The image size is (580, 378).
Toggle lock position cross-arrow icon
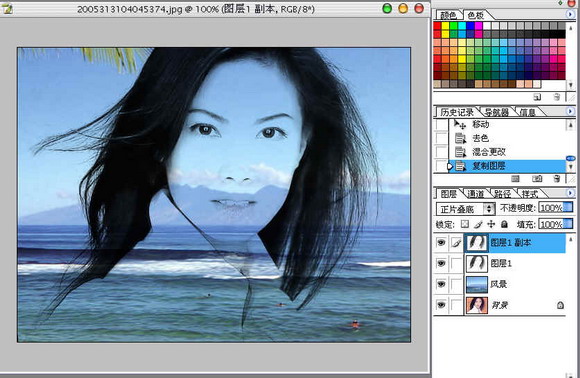tap(491, 225)
